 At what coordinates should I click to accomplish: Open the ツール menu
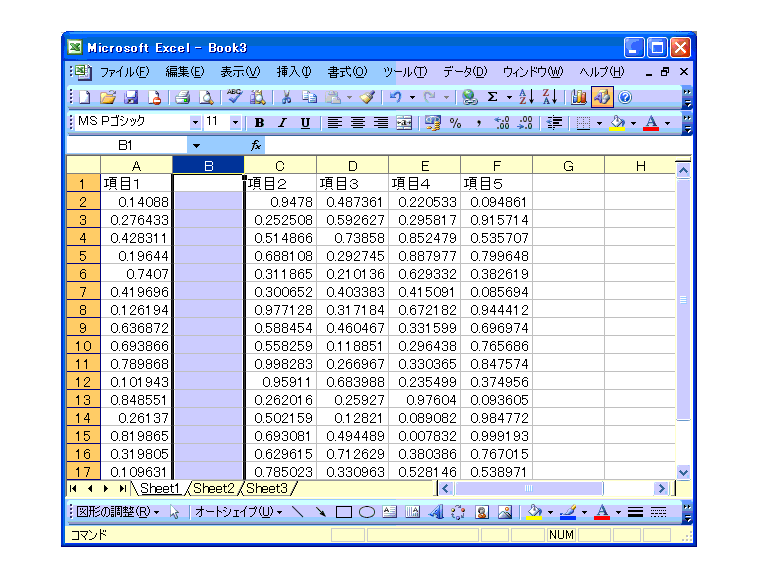(x=405, y=72)
